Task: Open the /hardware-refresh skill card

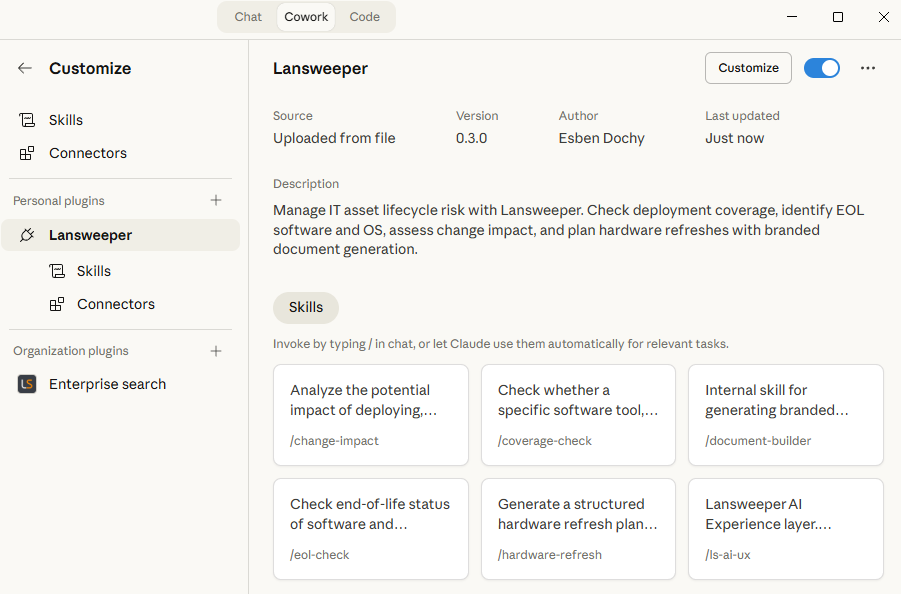Action: [578, 529]
